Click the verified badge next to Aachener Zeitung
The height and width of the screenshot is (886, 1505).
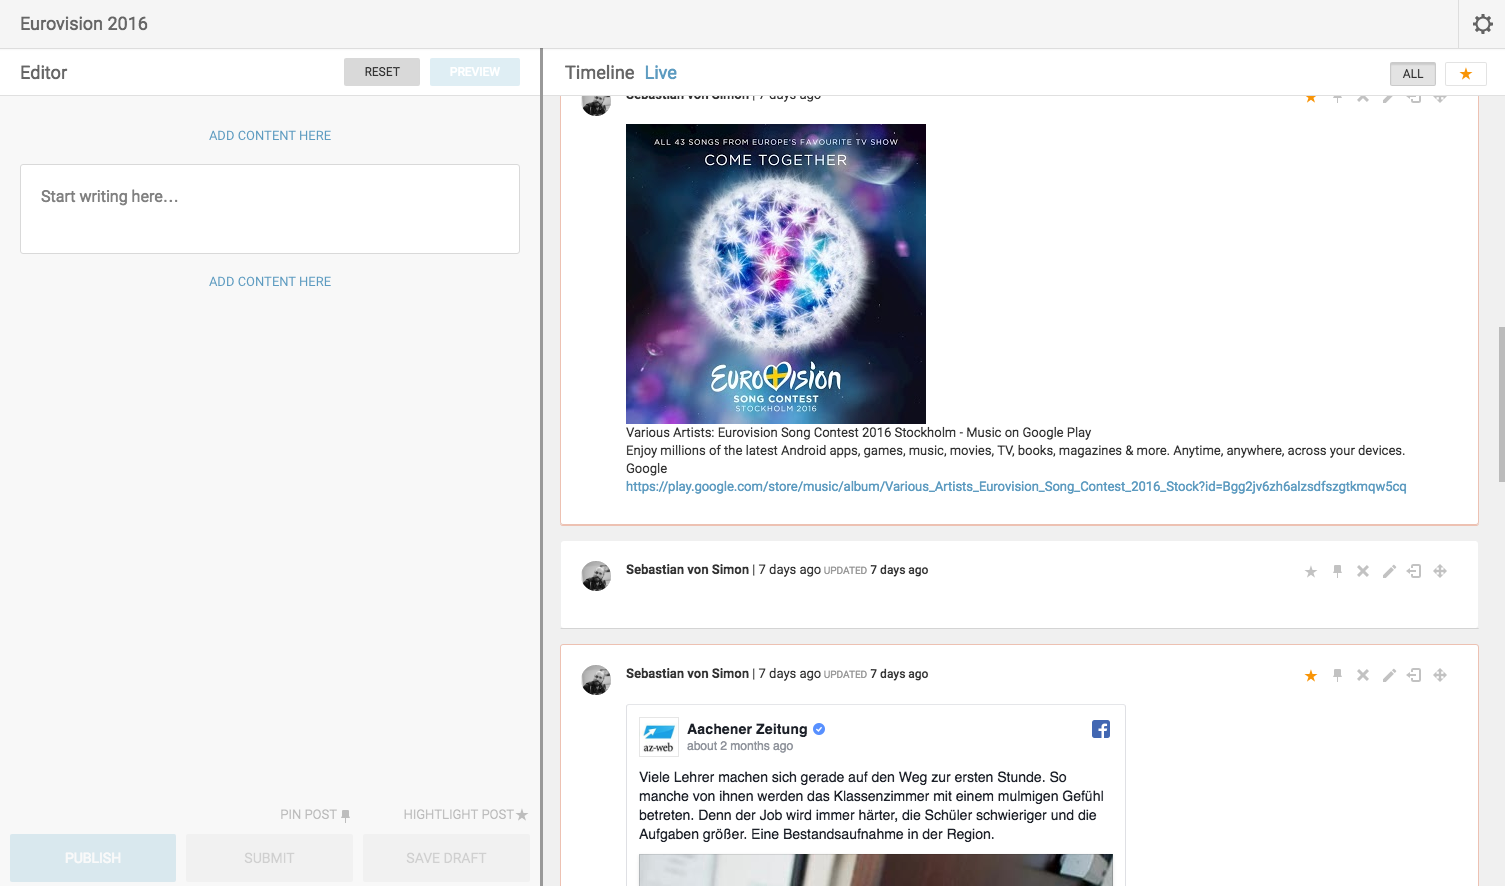(x=819, y=729)
